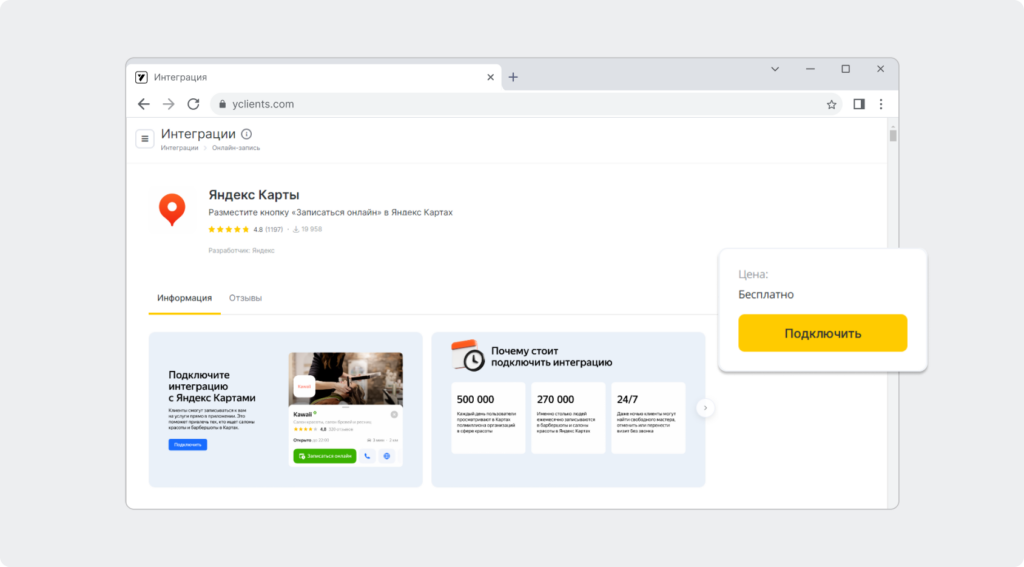
Task: Click the calendar clock icon
Action: 468,356
